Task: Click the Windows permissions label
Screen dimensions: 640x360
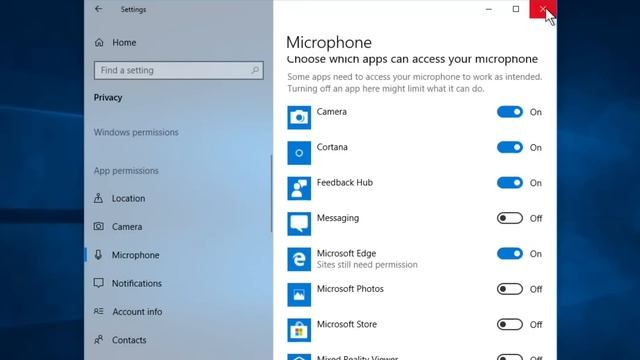Action: click(x=136, y=132)
